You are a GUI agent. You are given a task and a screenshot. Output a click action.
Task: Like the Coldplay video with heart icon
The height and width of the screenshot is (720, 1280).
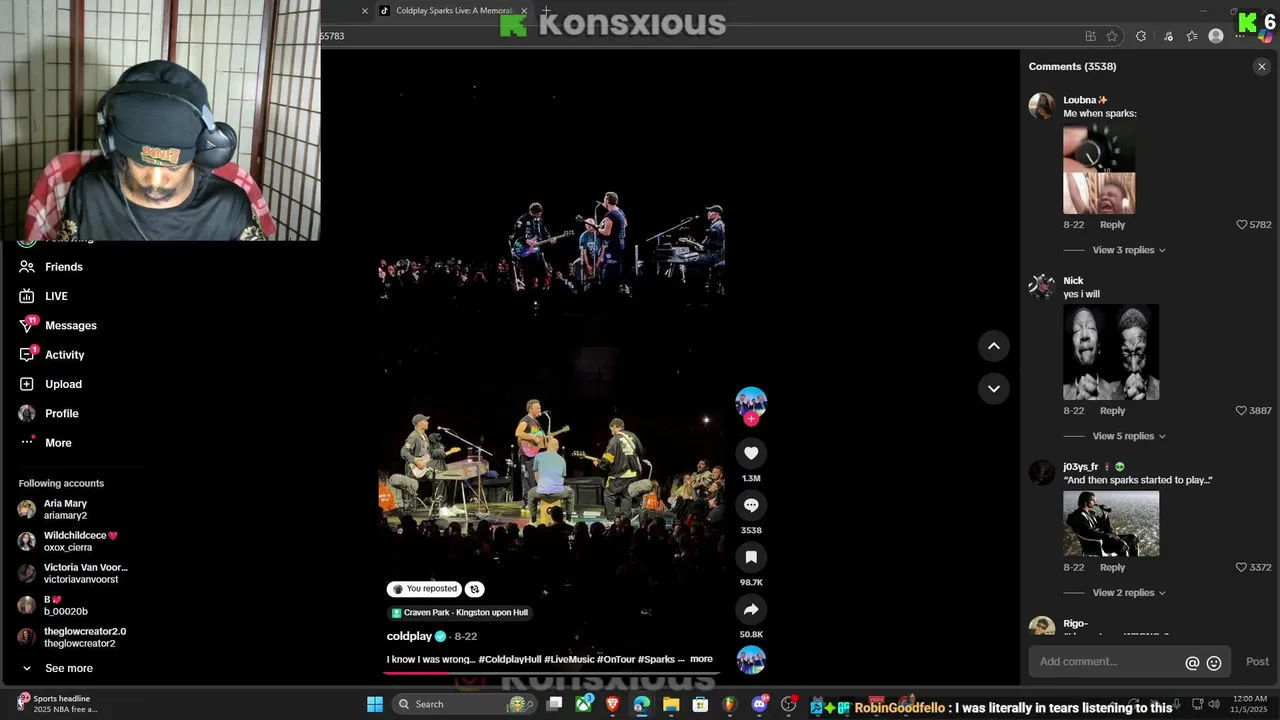click(x=751, y=453)
